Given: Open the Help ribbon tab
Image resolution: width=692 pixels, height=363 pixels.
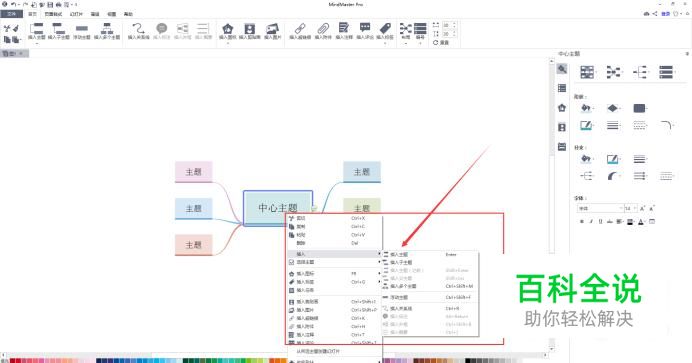Looking at the screenshot, I should tap(128, 14).
